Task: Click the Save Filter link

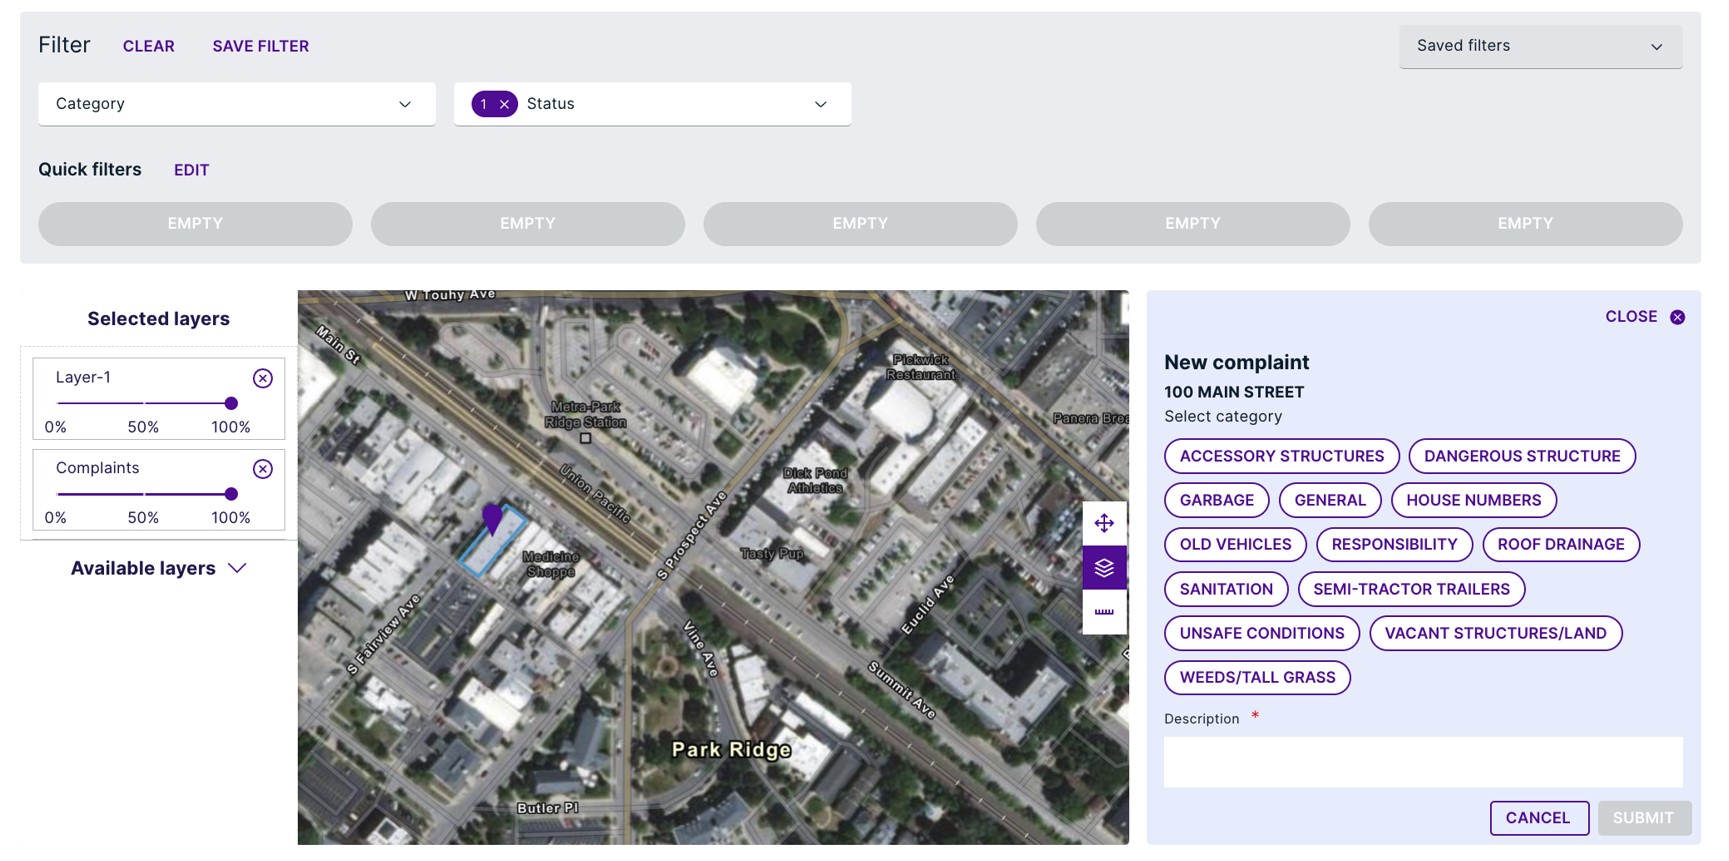Action: tap(260, 46)
